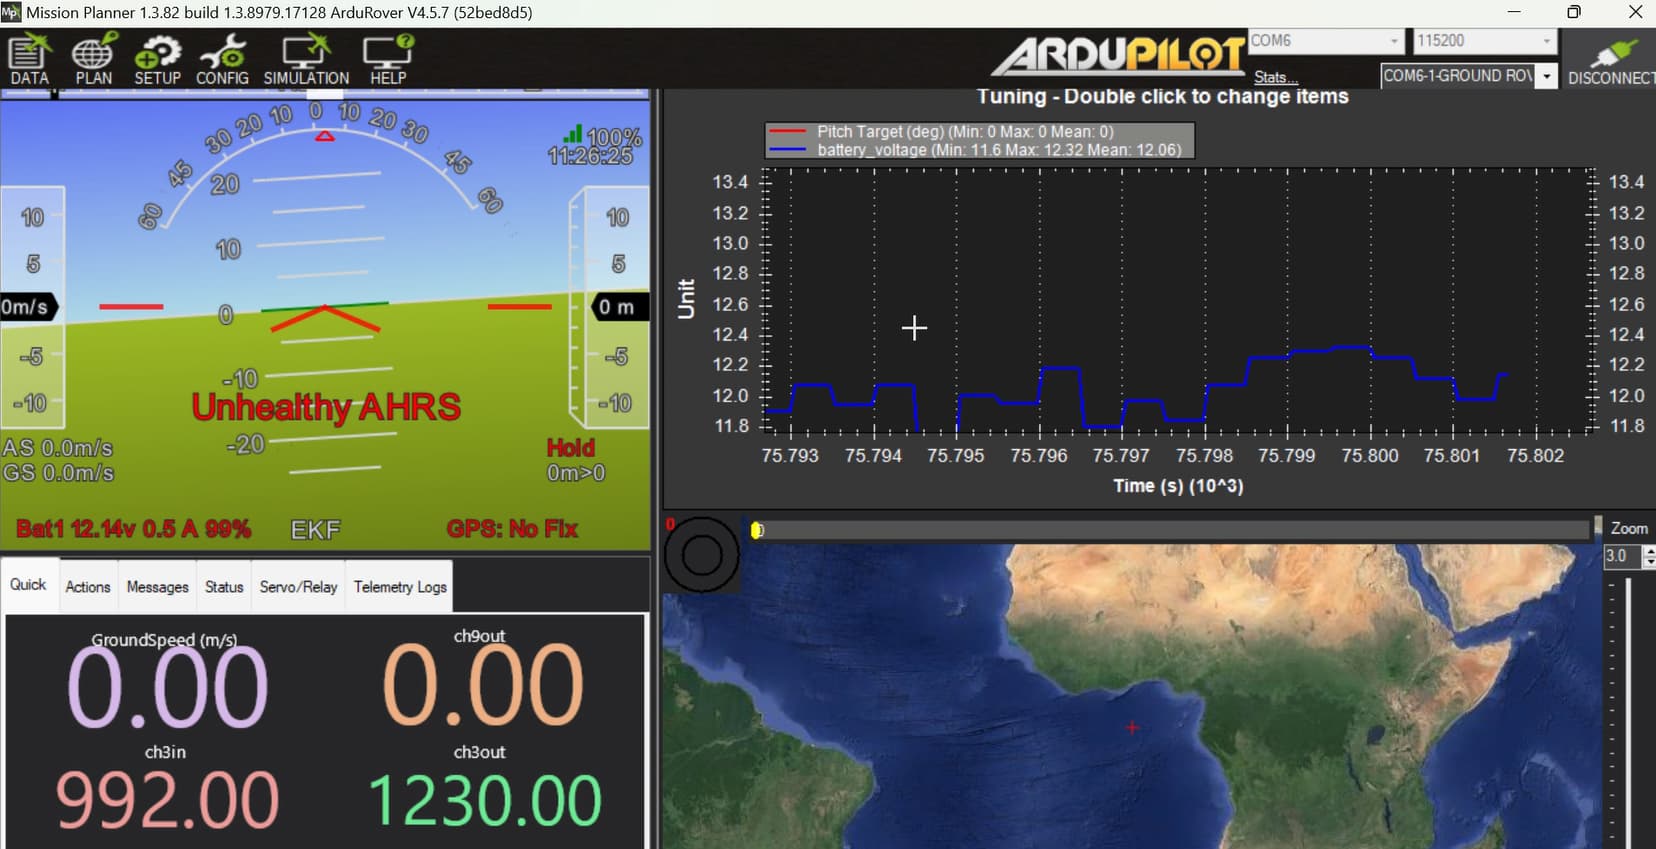Switch to the Actions tab
The height and width of the screenshot is (849, 1656).
coord(88,587)
